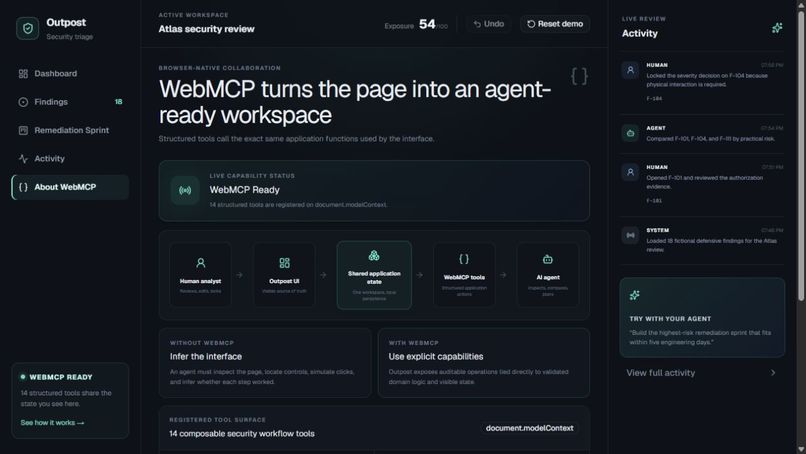Click the scrollbar down arrow
The height and width of the screenshot is (454, 806).
[801, 449]
